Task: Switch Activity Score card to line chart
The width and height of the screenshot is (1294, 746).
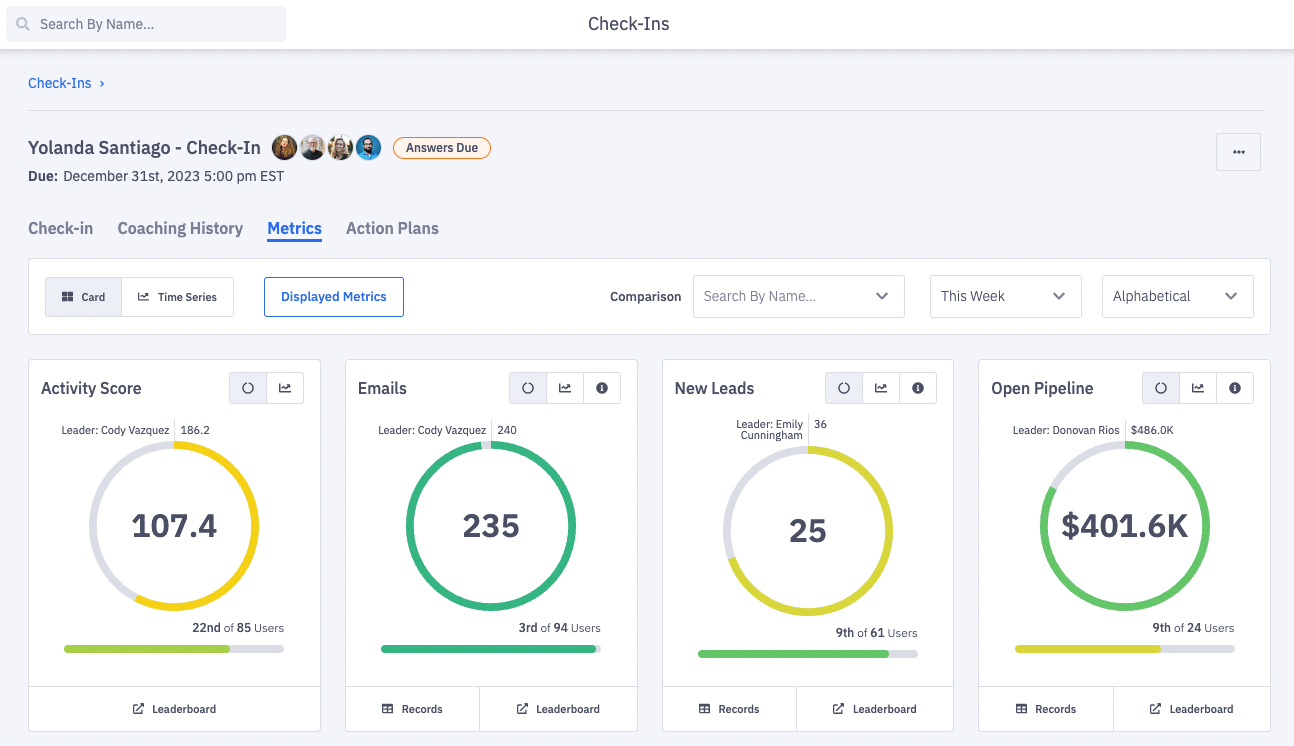Action: pyautogui.click(x=285, y=388)
